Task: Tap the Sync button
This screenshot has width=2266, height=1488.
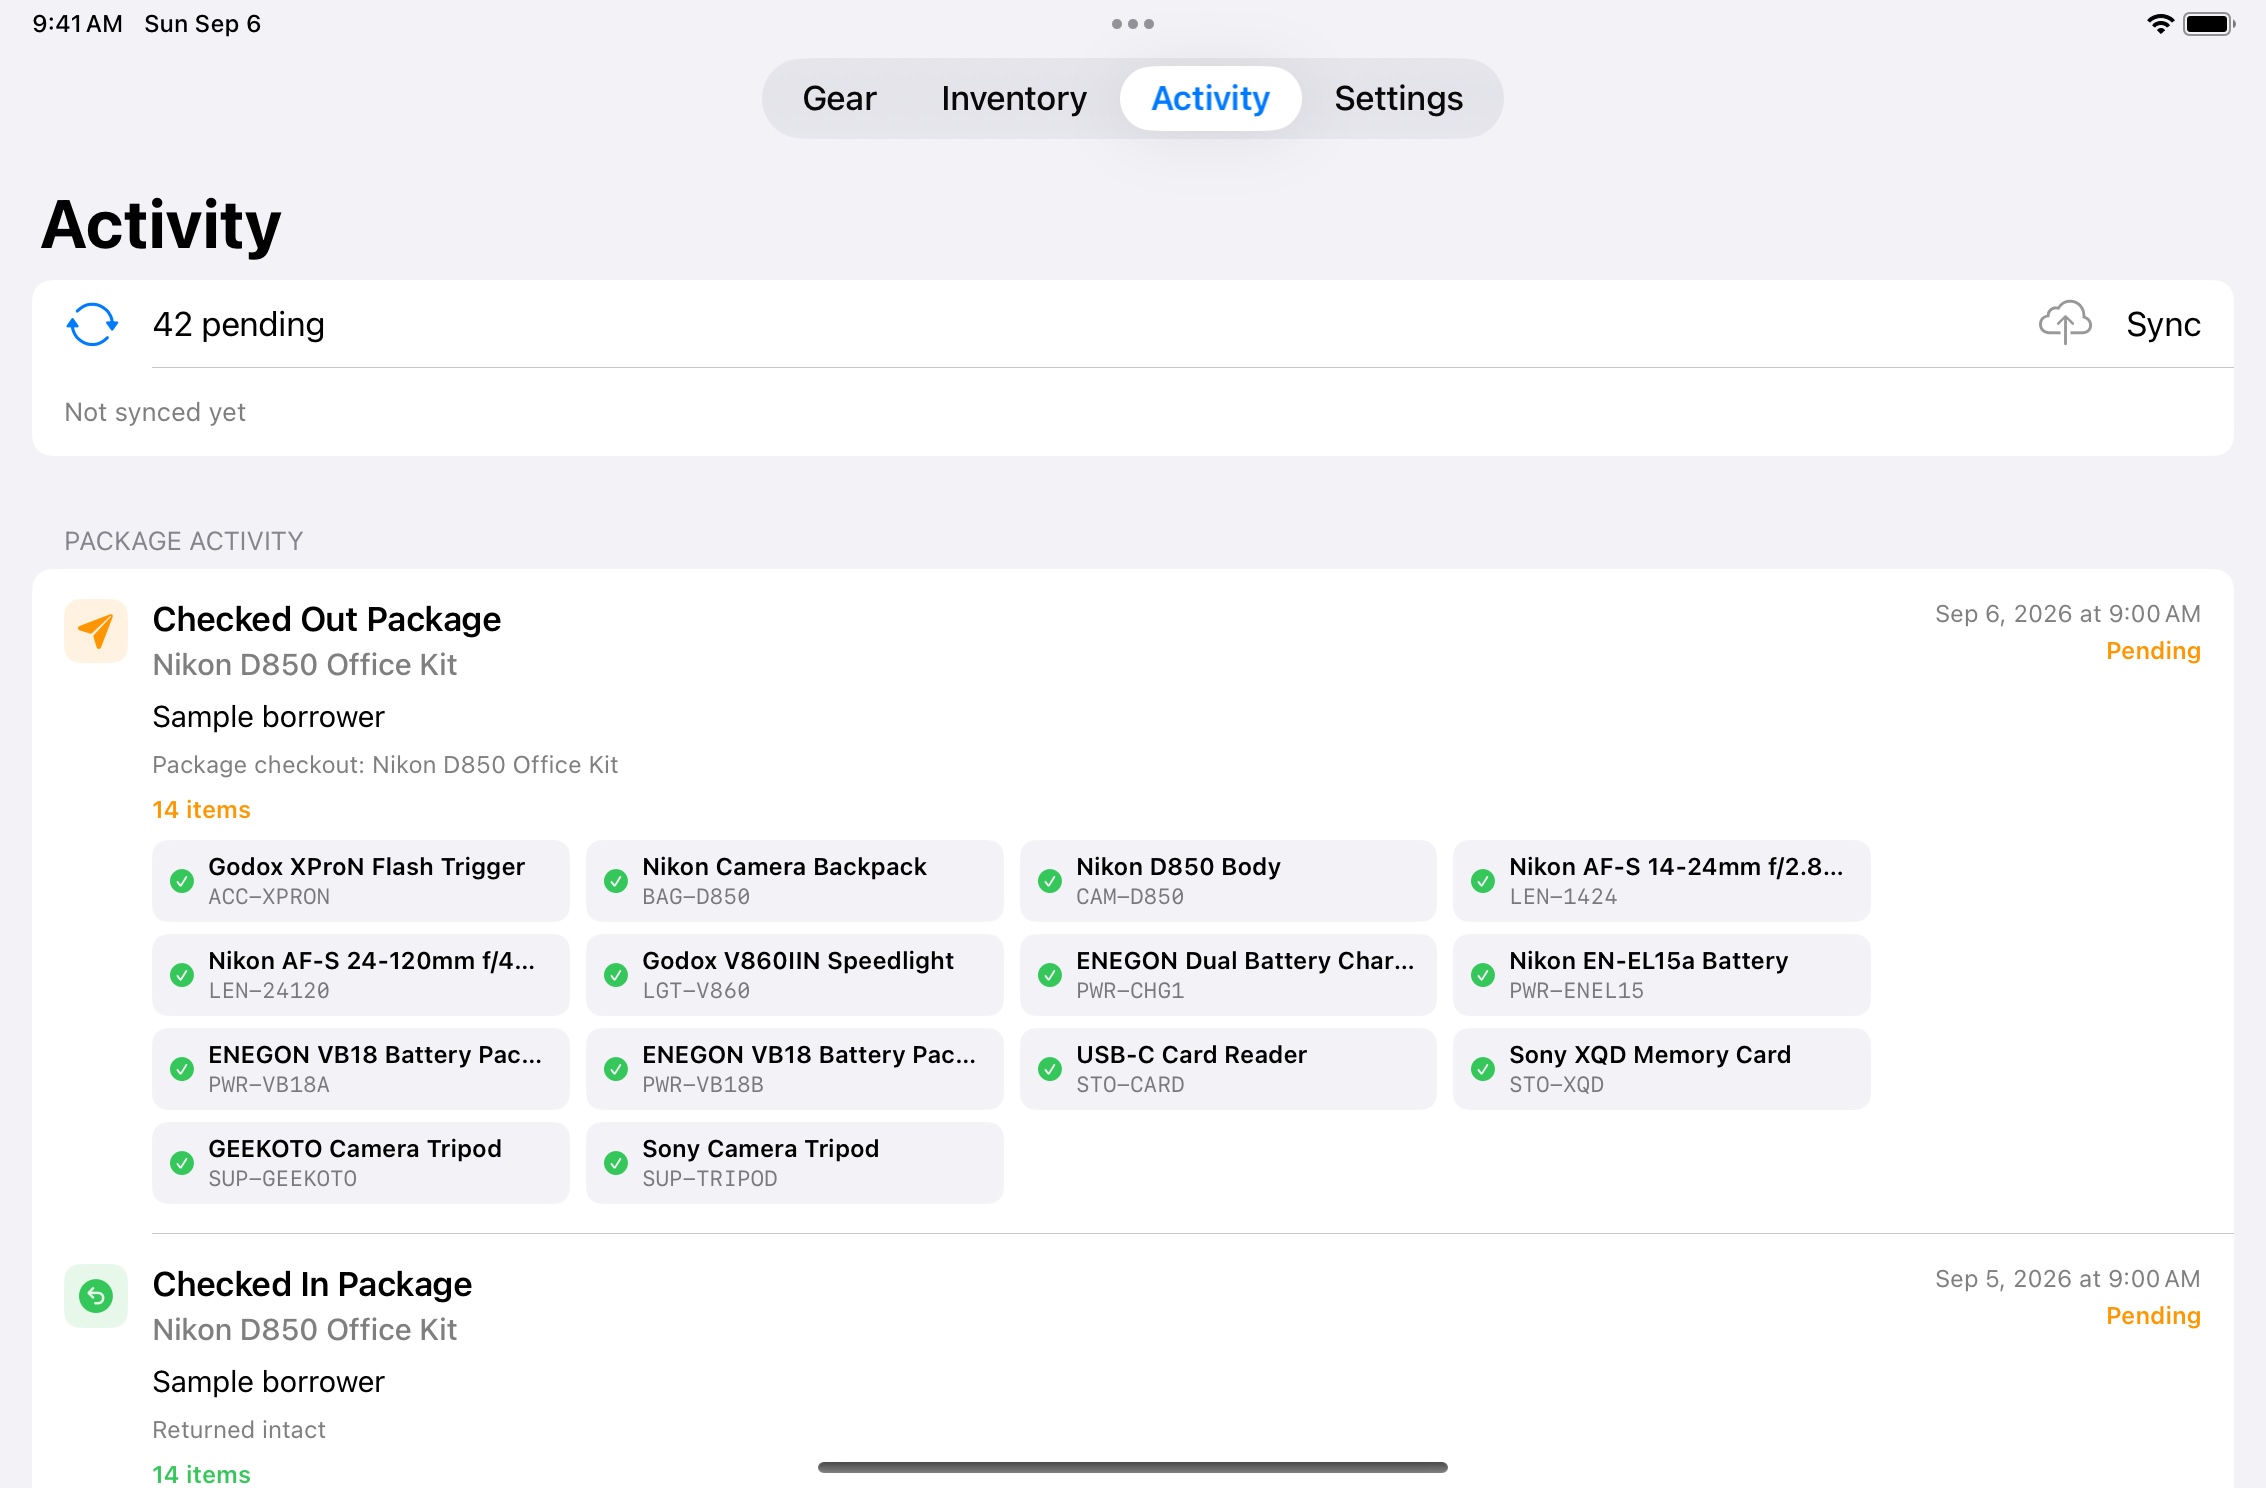Action: pos(2163,324)
